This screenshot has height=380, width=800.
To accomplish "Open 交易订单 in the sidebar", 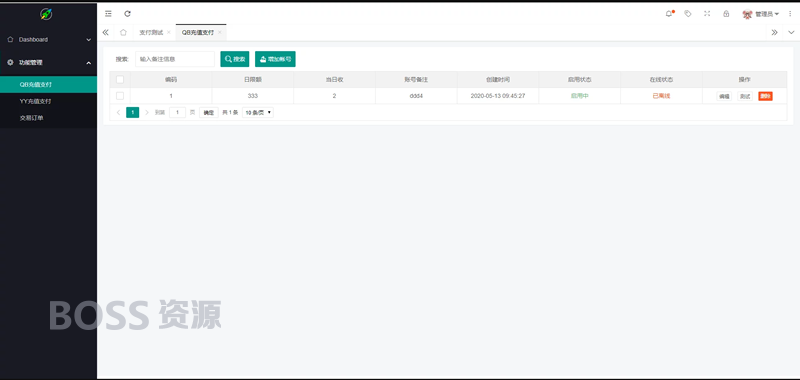I will (x=48, y=118).
